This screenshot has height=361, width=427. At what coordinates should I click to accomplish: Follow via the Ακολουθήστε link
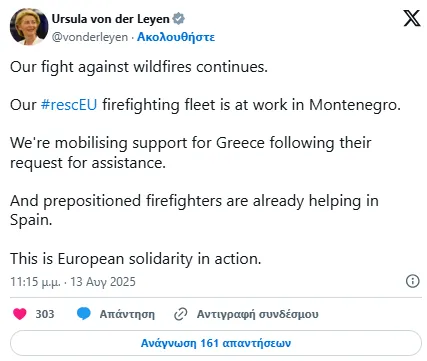click(176, 37)
